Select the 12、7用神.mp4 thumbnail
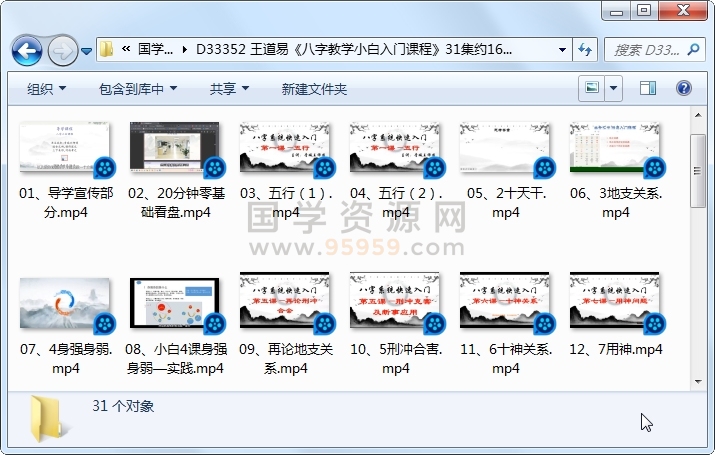Viewport: 715px width, 455px height. [x=615, y=300]
